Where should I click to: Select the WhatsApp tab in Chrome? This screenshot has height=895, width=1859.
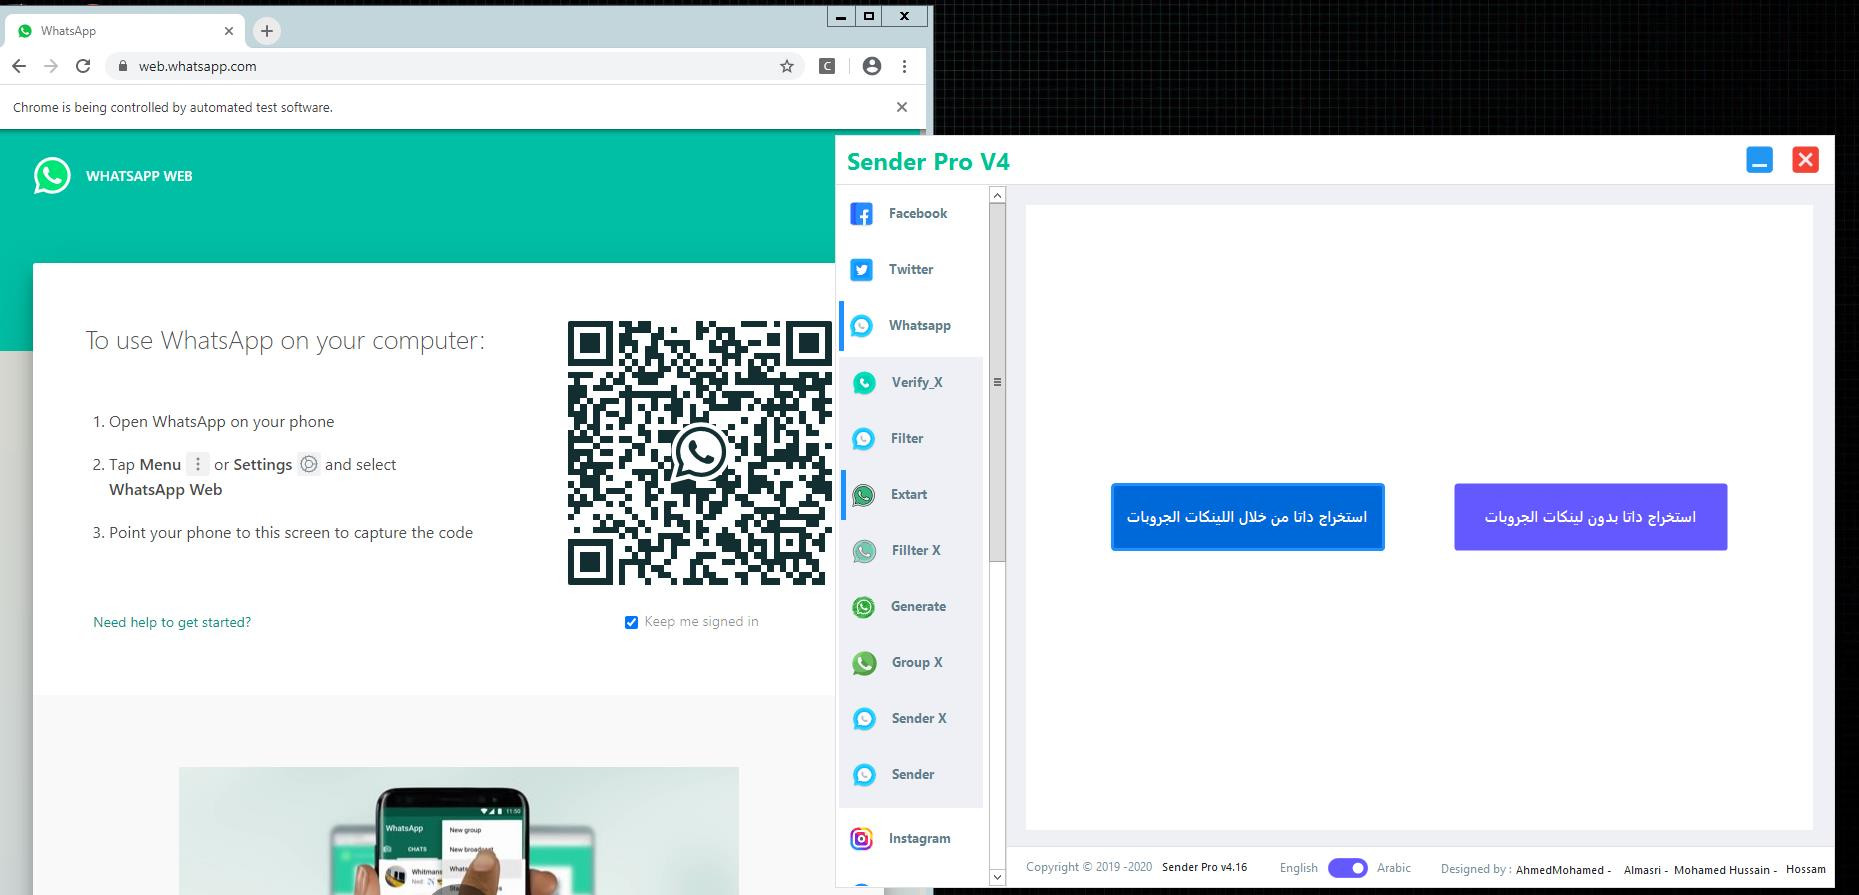(125, 31)
